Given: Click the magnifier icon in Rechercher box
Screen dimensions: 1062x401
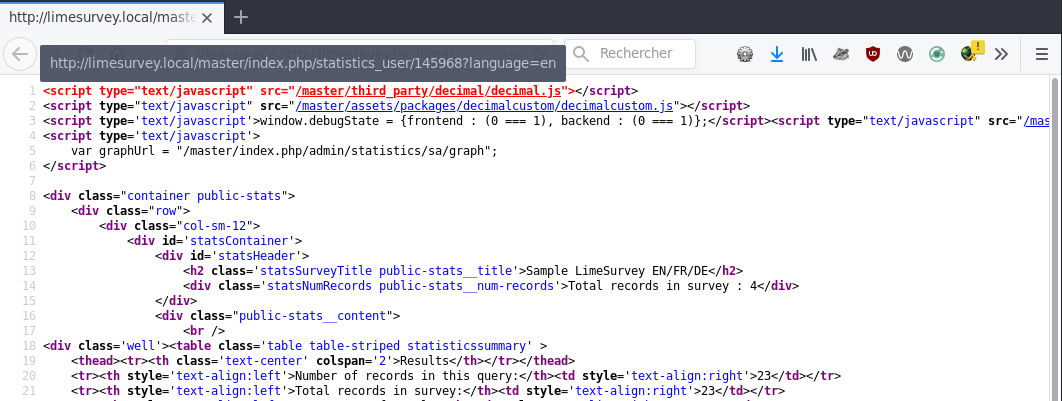Looking at the screenshot, I should (581, 54).
